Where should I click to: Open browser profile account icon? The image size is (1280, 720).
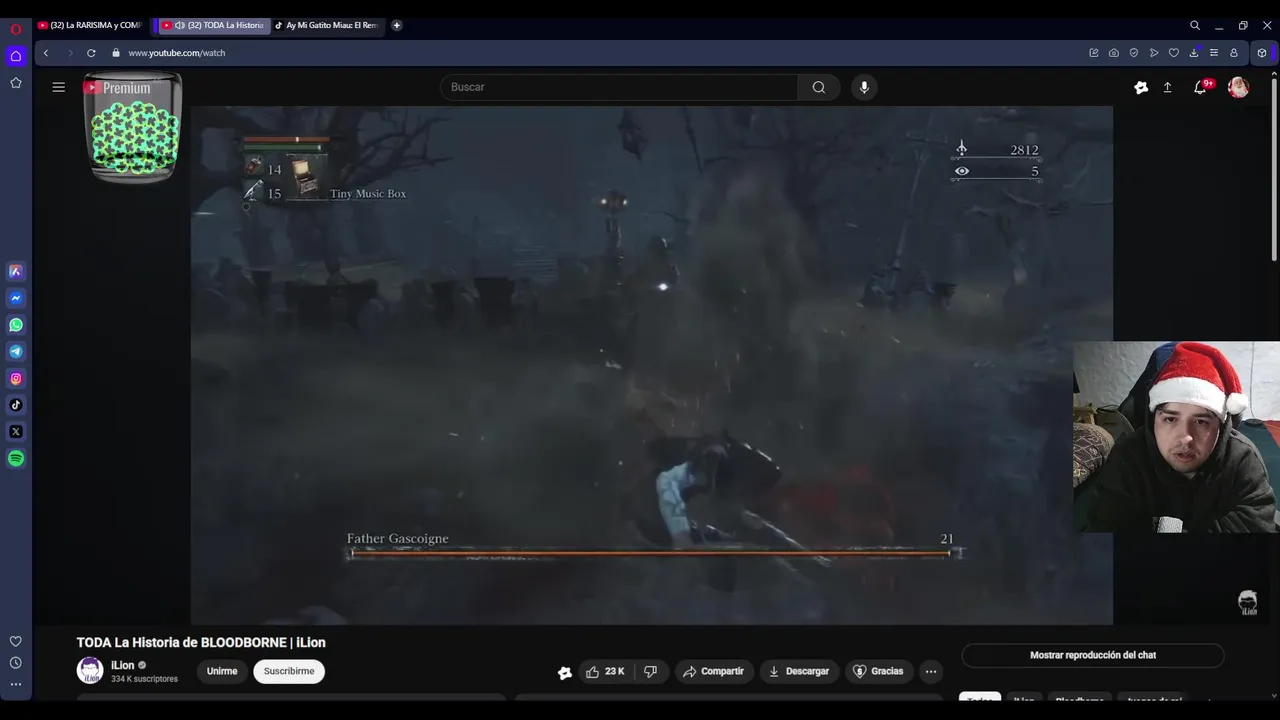[1233, 53]
